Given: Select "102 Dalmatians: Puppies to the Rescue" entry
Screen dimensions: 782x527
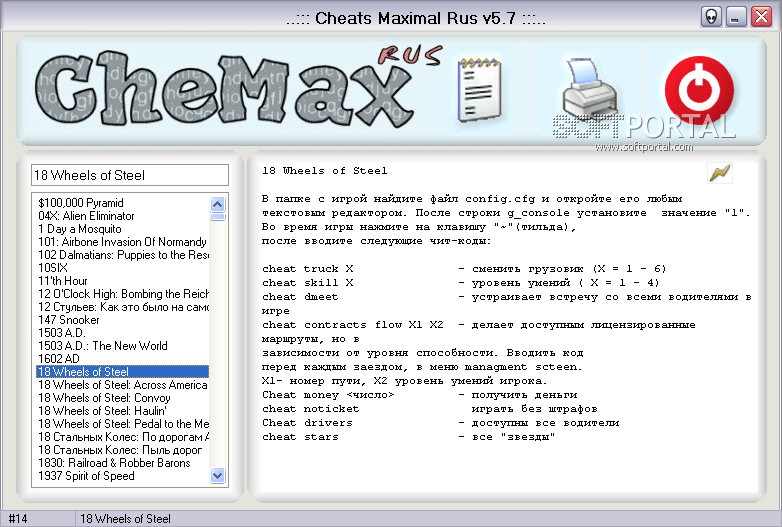Looking at the screenshot, I should (123, 254).
